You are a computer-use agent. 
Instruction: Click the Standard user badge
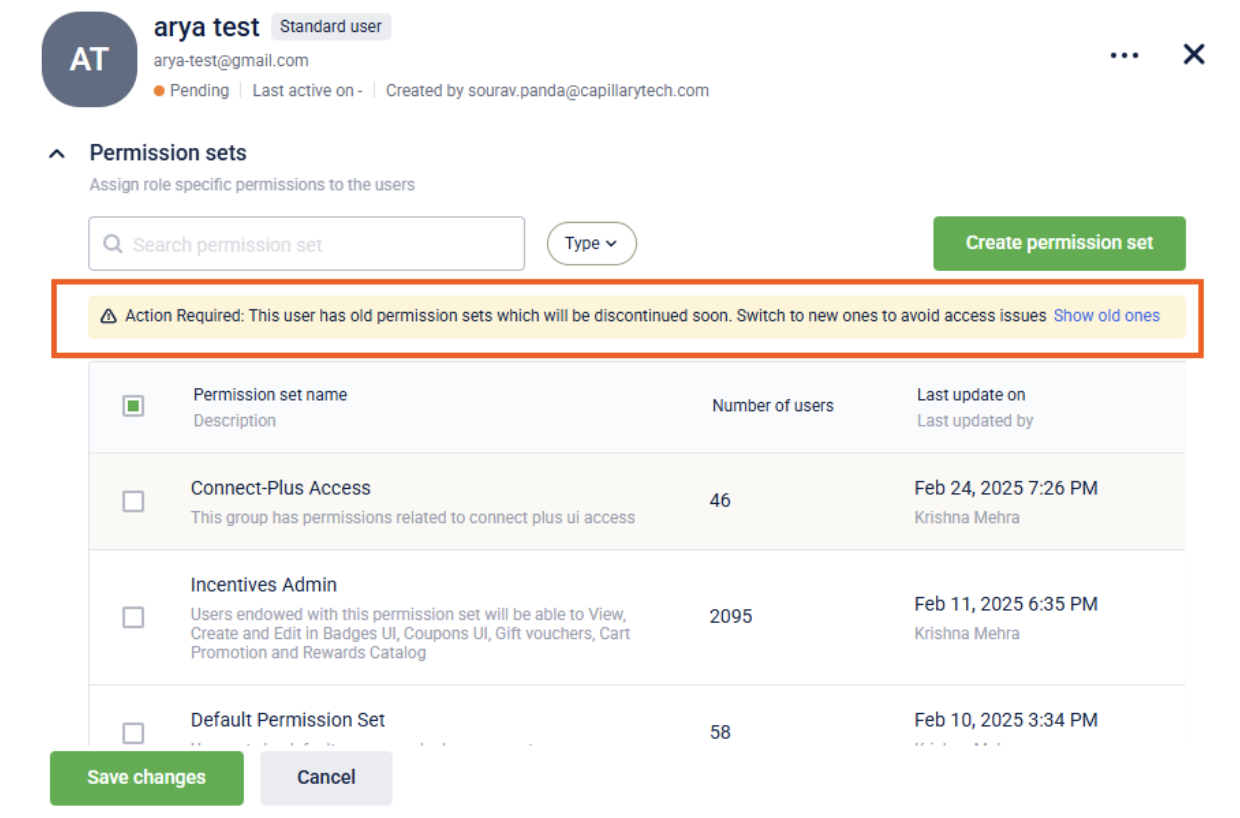[x=330, y=27]
